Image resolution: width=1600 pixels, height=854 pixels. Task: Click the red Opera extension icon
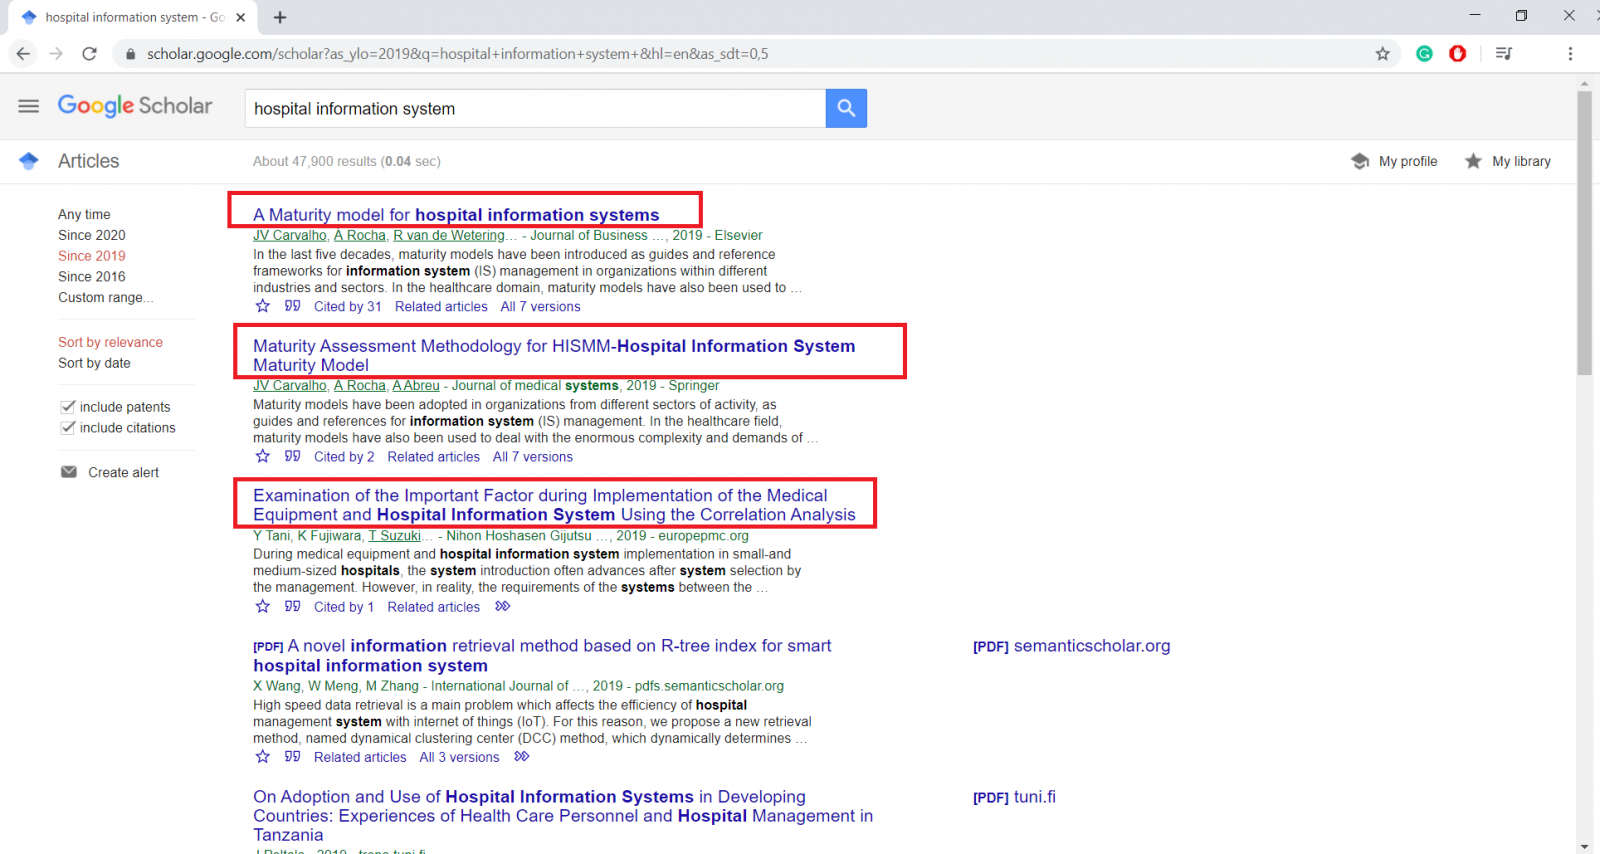(x=1458, y=54)
